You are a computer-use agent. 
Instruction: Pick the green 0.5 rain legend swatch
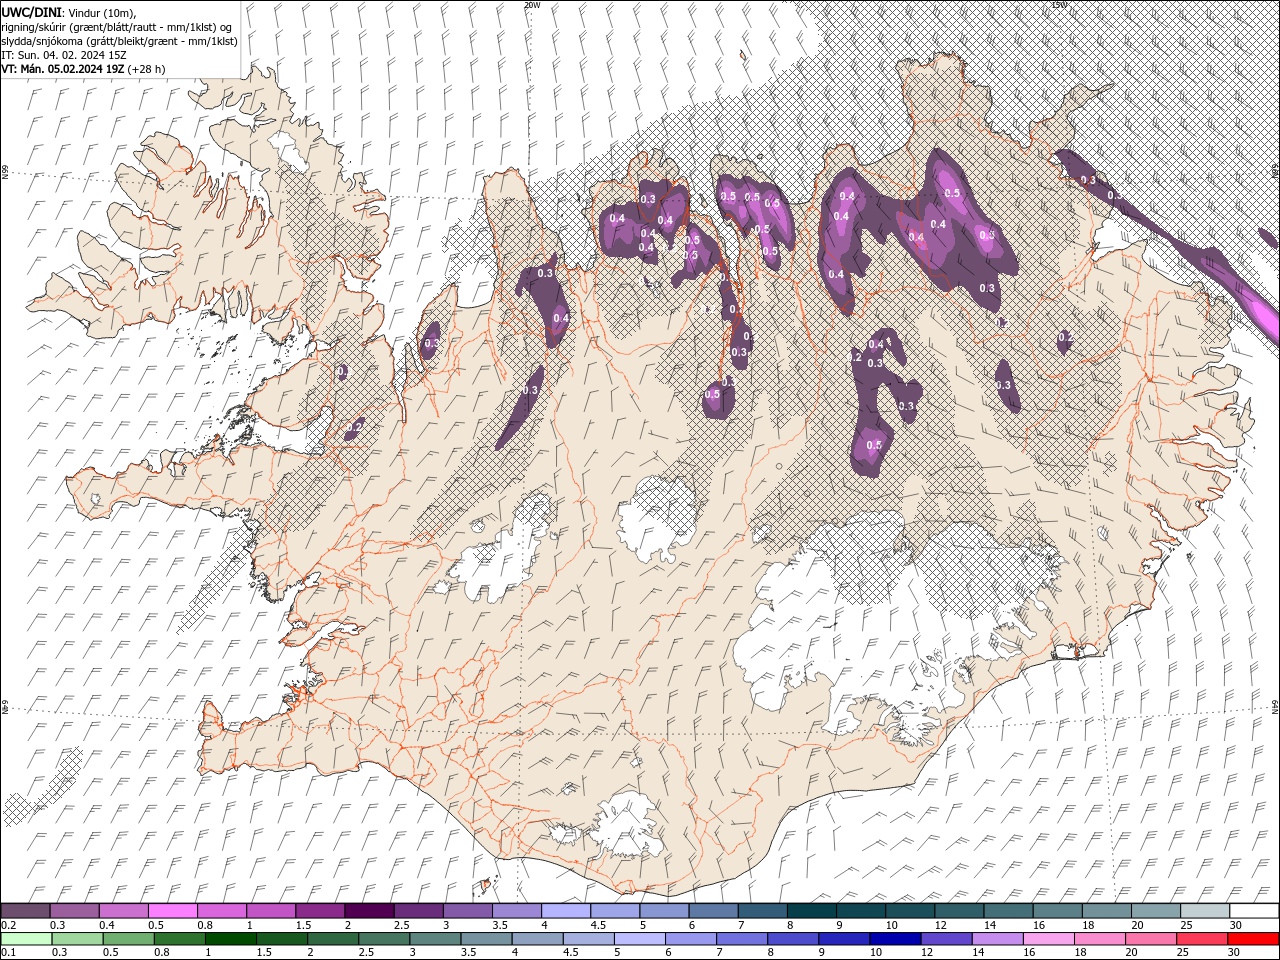pyautogui.click(x=128, y=939)
